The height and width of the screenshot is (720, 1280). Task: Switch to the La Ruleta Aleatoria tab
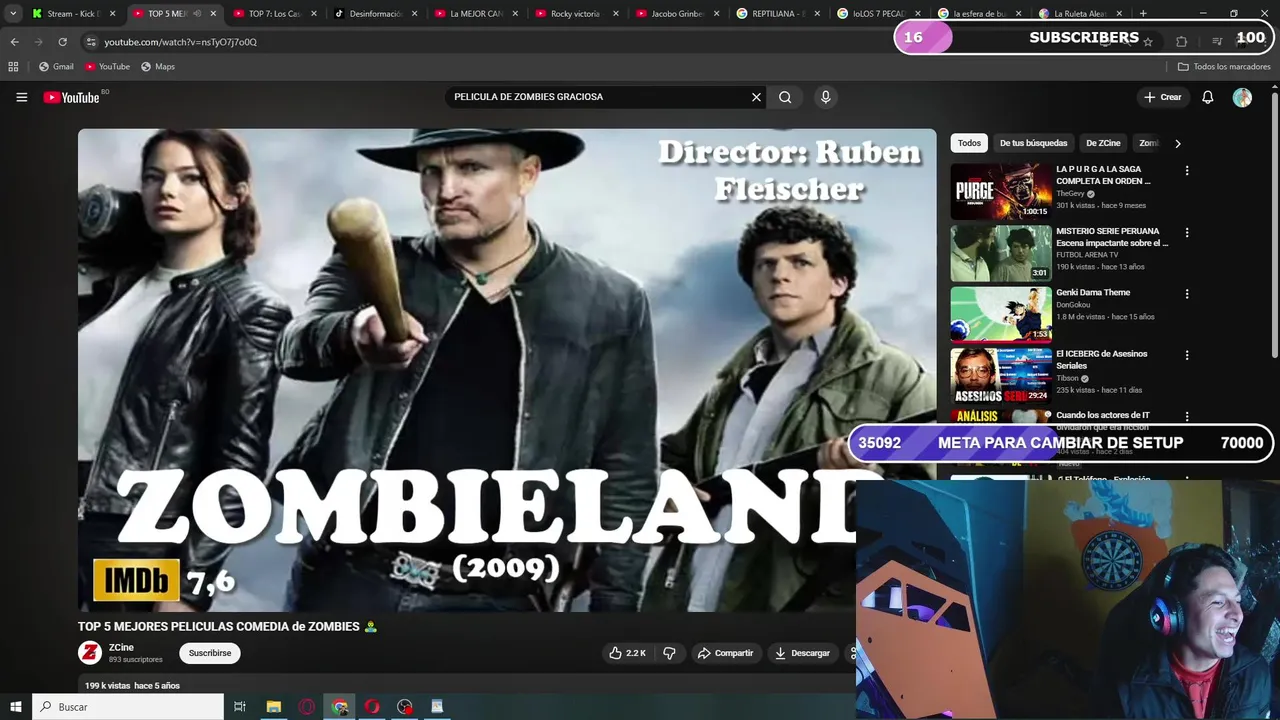[x=1080, y=14]
